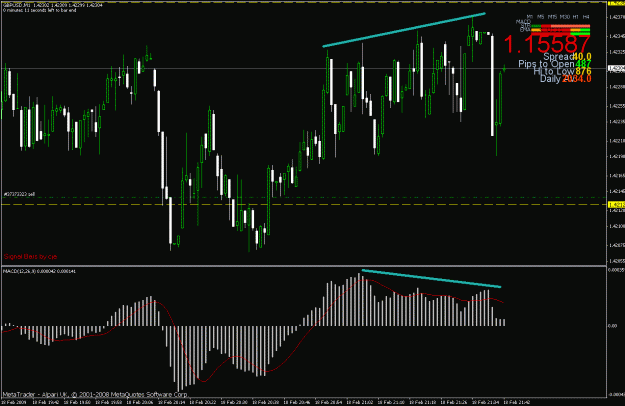625x406 pixels.
Task: Click the Spread 40.0 value
Action: click(x=582, y=57)
